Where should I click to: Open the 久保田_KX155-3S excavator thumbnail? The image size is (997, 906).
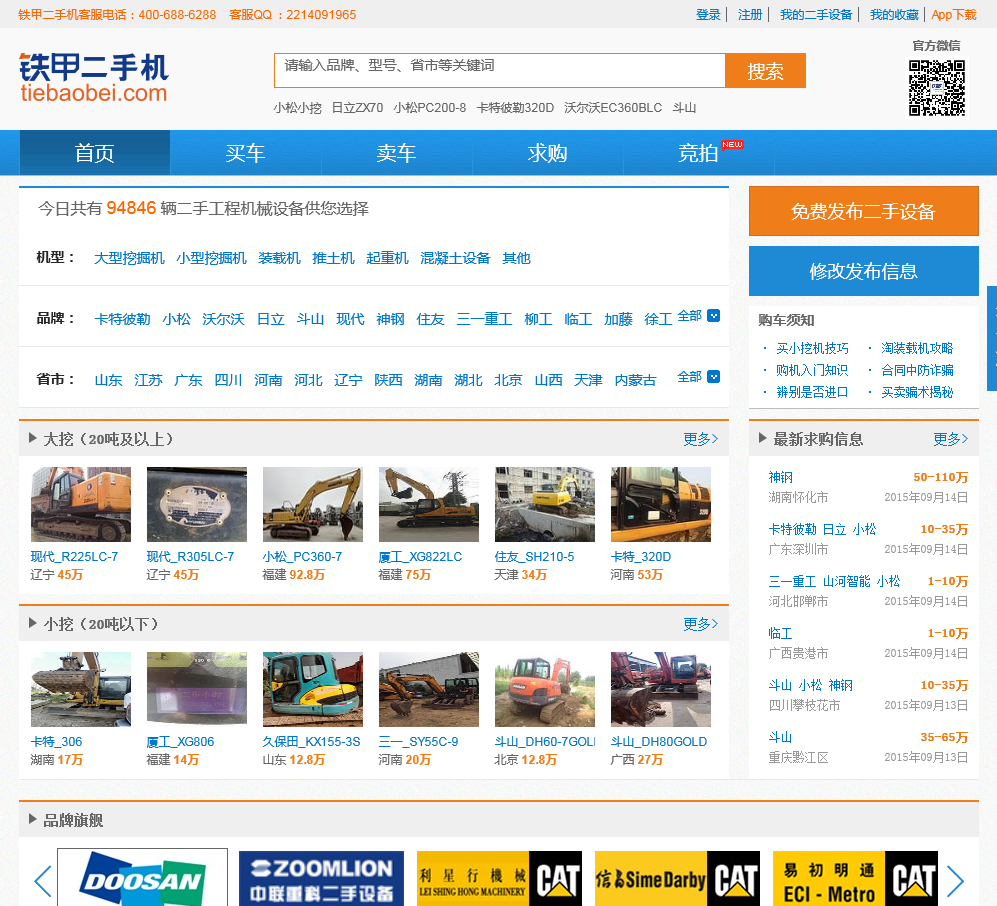click(313, 690)
